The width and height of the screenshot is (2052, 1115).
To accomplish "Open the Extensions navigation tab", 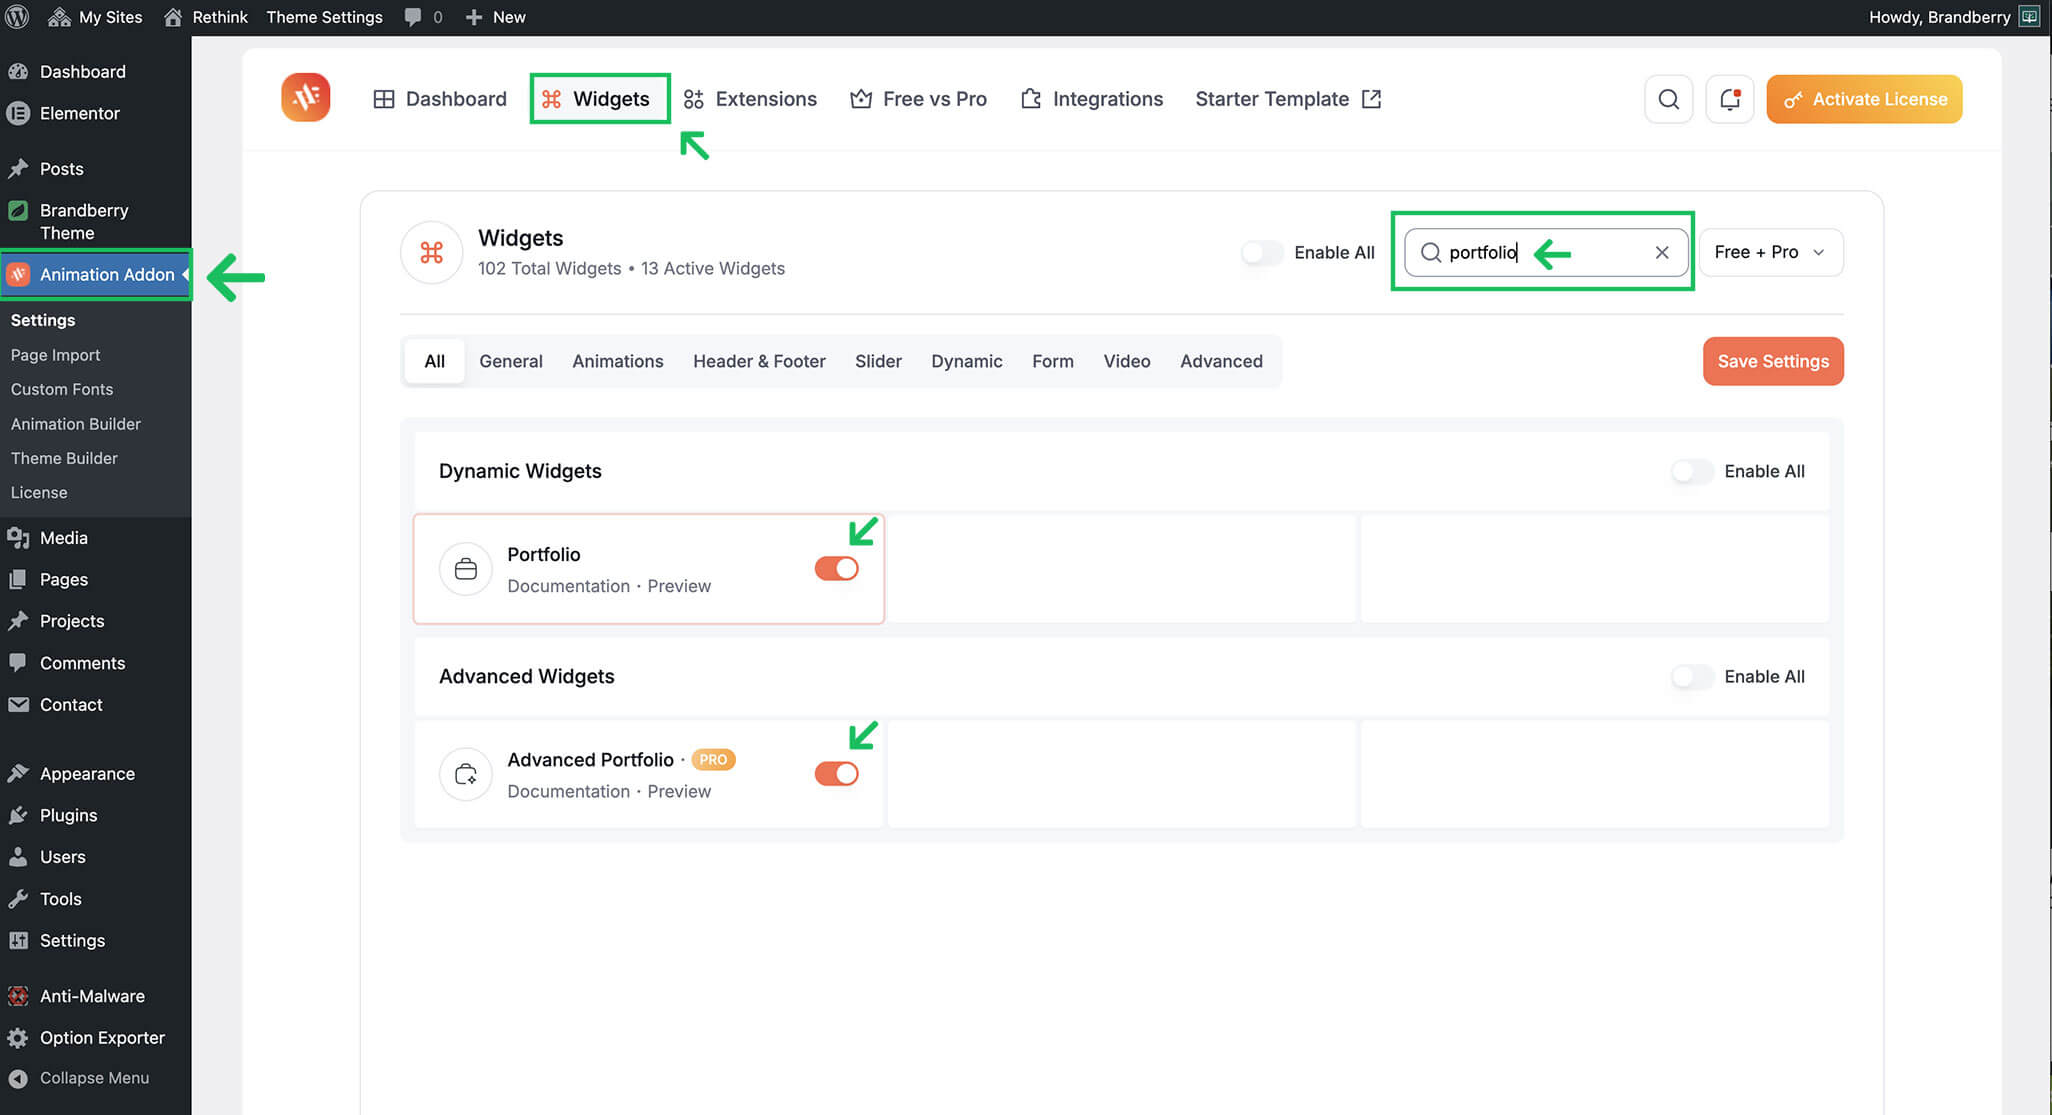I will pyautogui.click(x=750, y=99).
